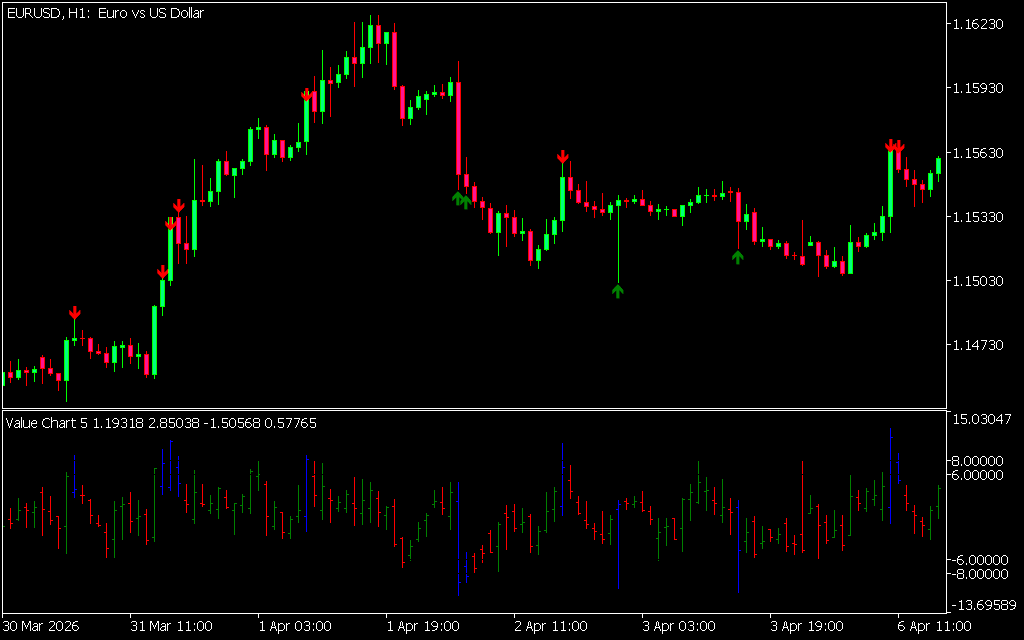Select the leftmost green buy arrow
The height and width of the screenshot is (640, 1024).
[457, 198]
